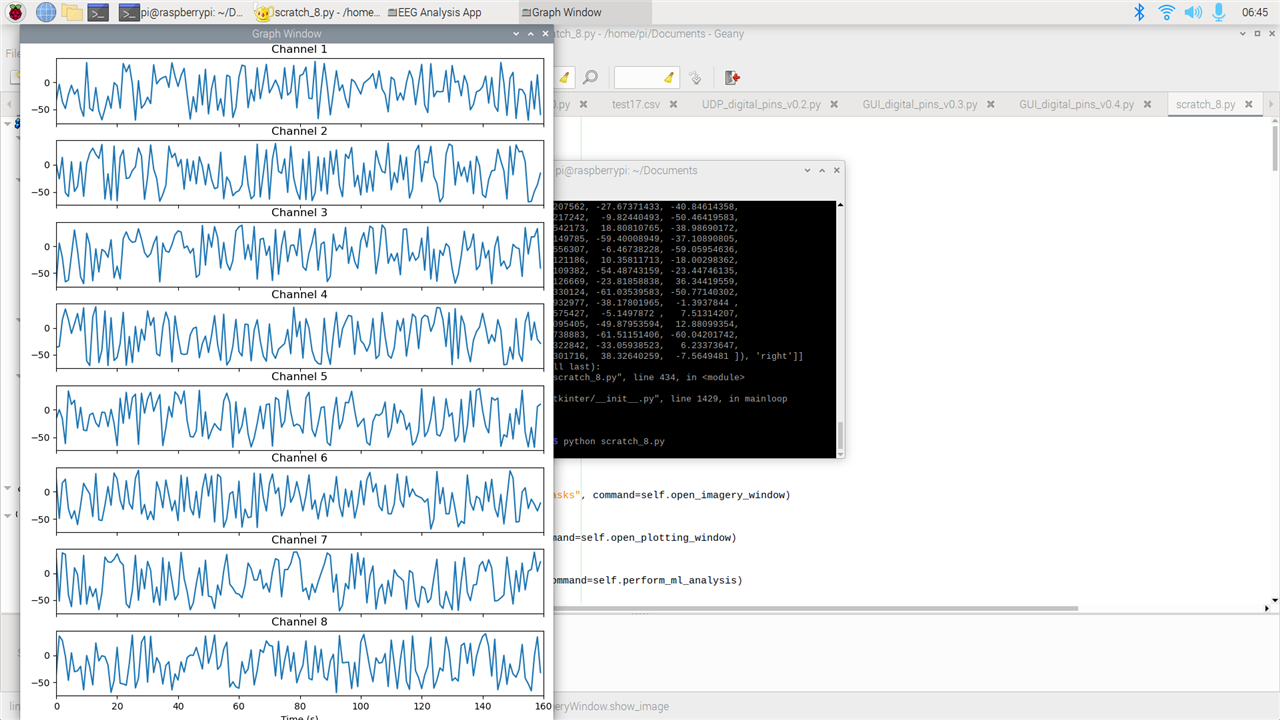The image size is (1280, 720).
Task: Switch to the UDP_digital_pins_v0.2.py tab
Action: pos(761,104)
